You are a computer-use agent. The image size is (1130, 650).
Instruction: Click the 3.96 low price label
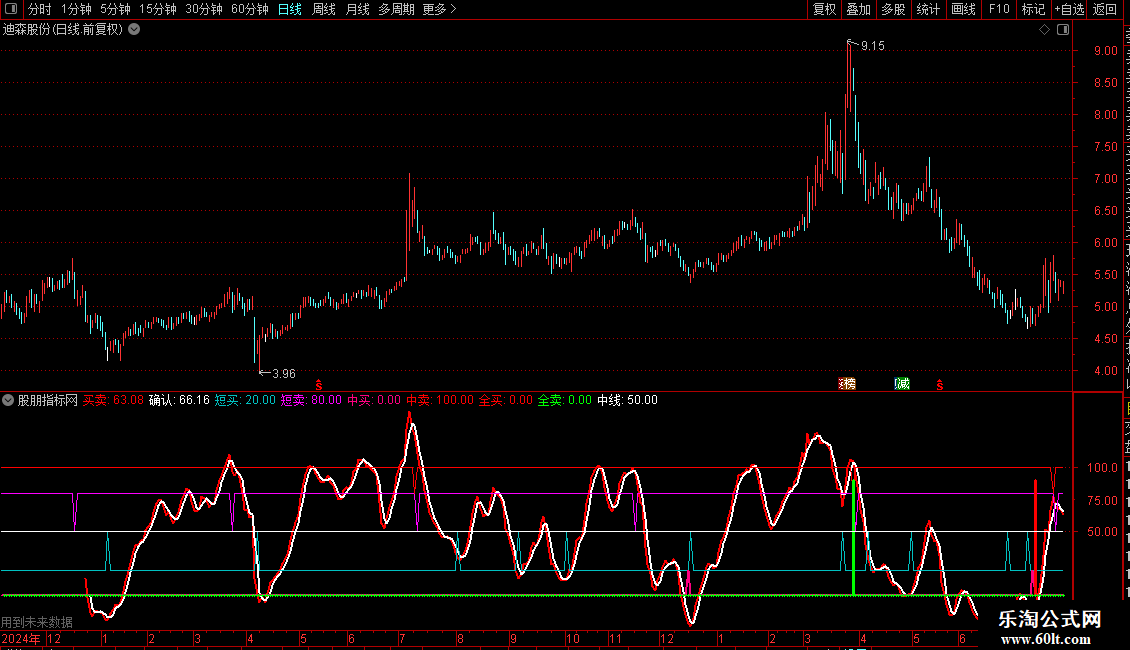283,374
